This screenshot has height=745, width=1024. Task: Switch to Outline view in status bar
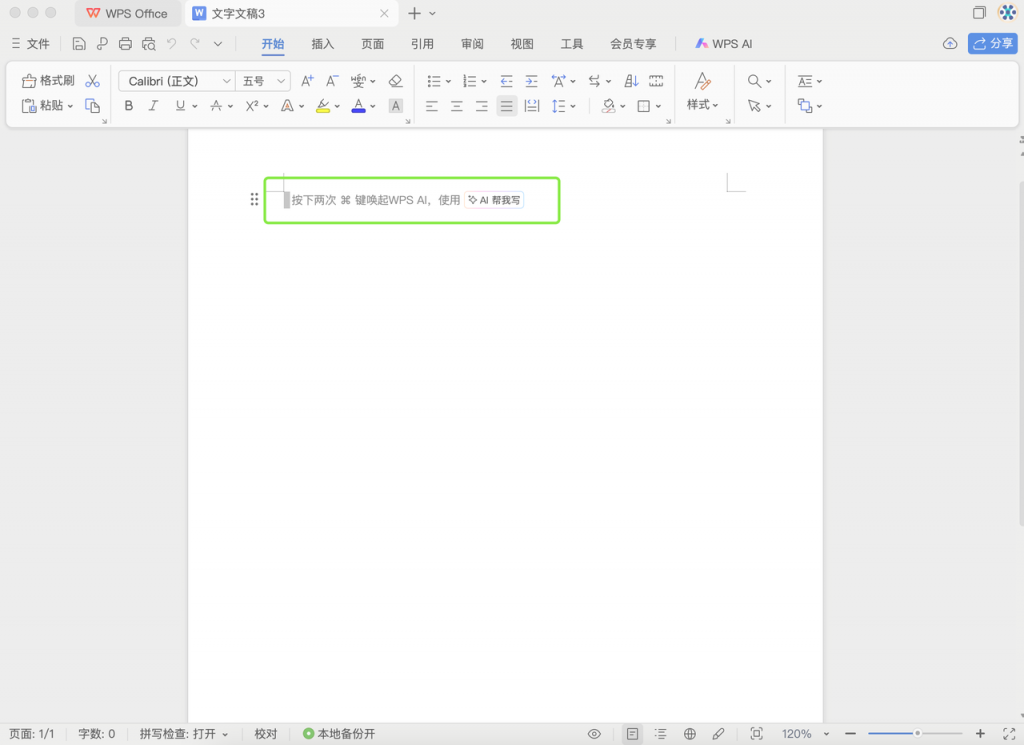pos(661,734)
